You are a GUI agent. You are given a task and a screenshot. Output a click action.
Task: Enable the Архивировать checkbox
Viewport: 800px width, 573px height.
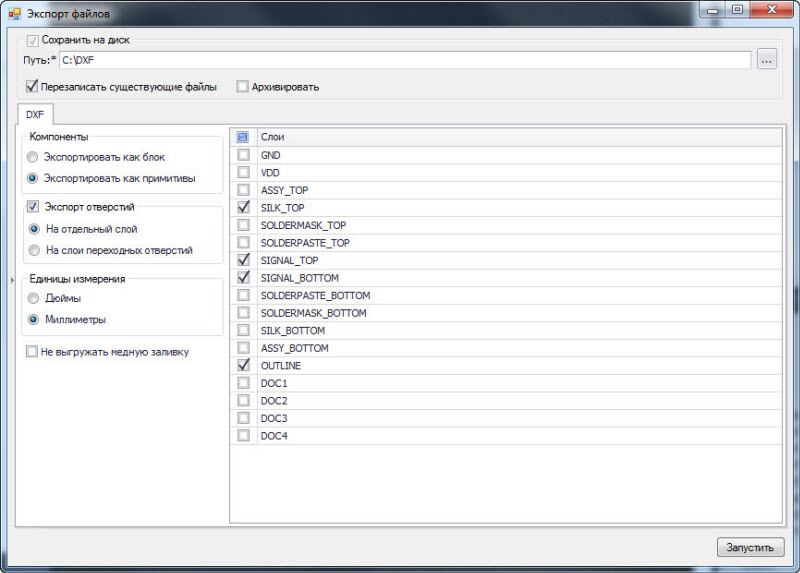[x=243, y=87]
